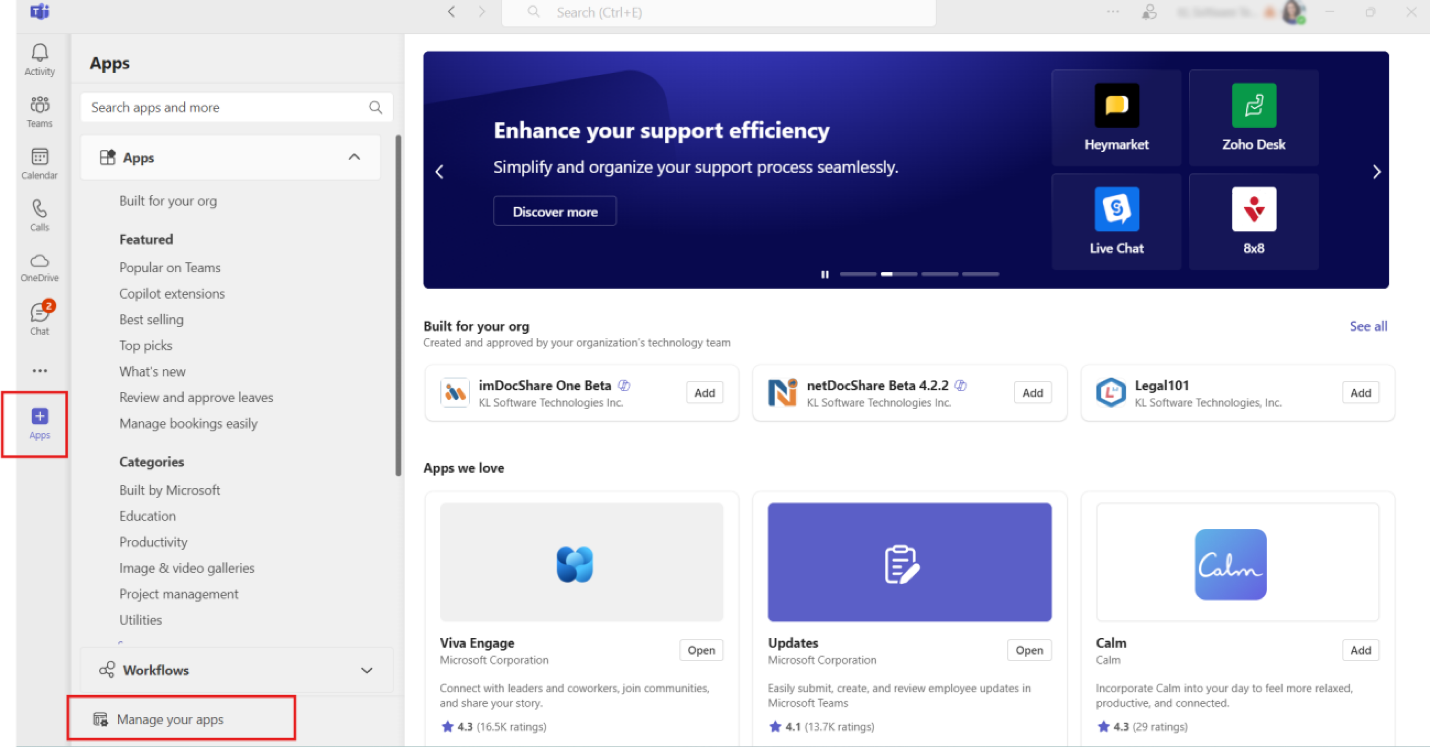The width and height of the screenshot is (1430, 747).
Task: Collapse the Apps section chevron
Action: [x=354, y=158]
